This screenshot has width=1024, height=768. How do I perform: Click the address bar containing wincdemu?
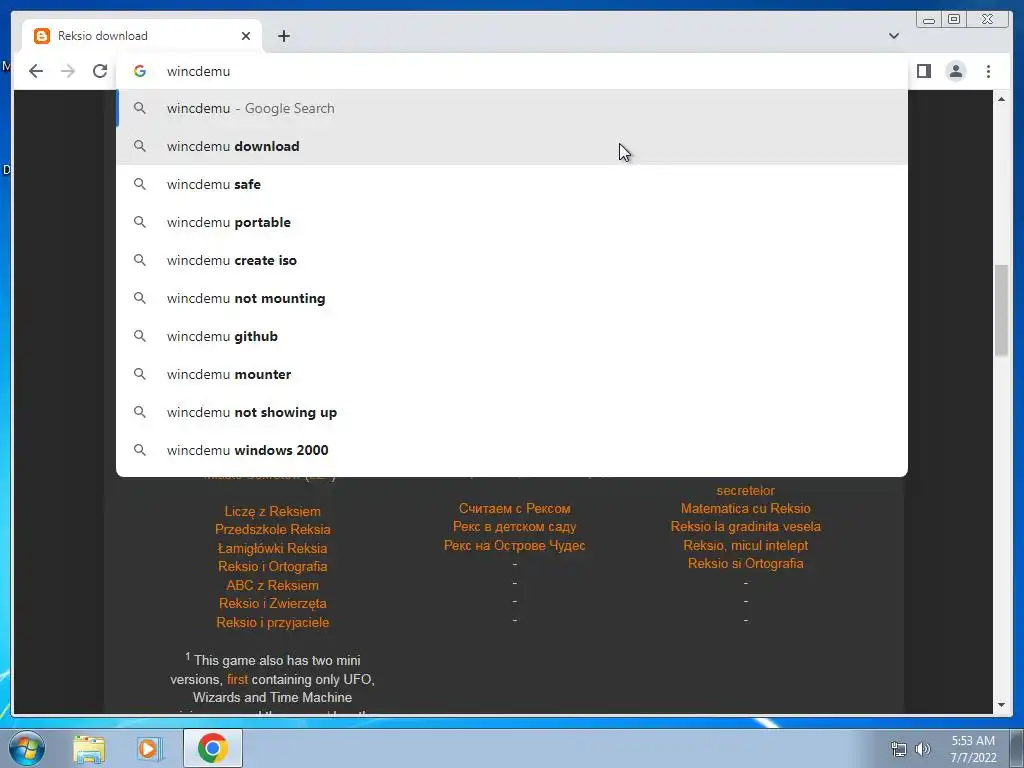[x=512, y=71]
